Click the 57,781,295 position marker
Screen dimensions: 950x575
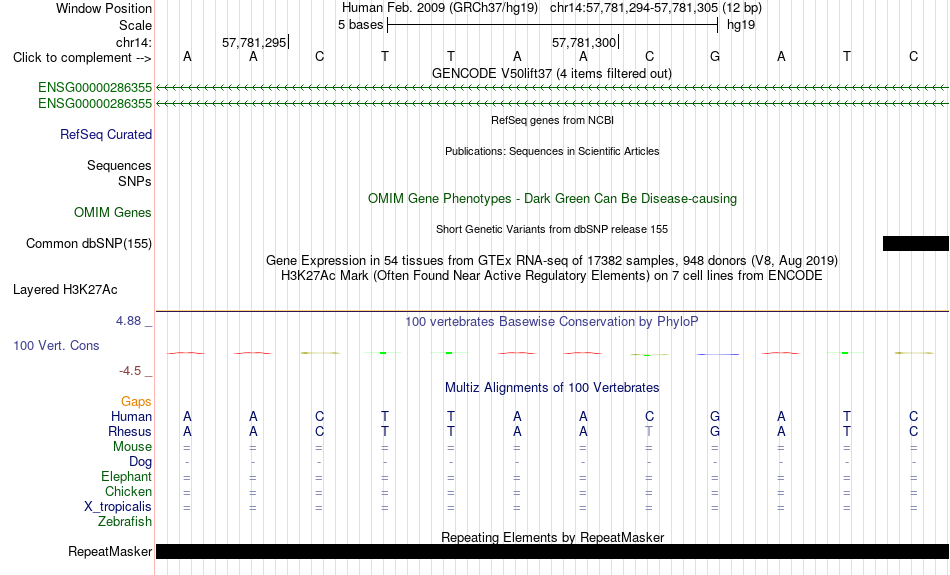(255, 42)
